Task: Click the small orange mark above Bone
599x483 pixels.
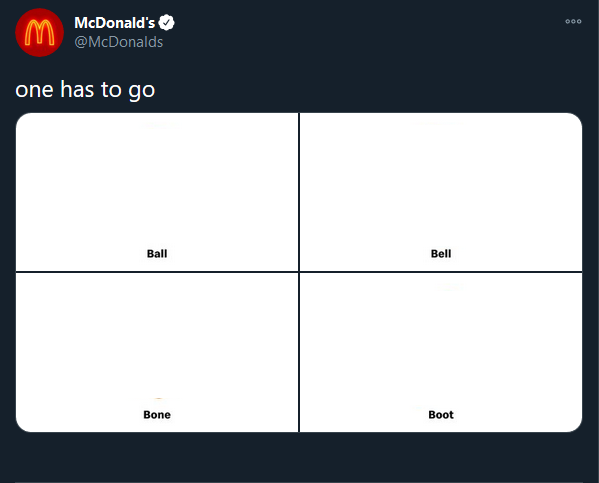Action: click(159, 399)
